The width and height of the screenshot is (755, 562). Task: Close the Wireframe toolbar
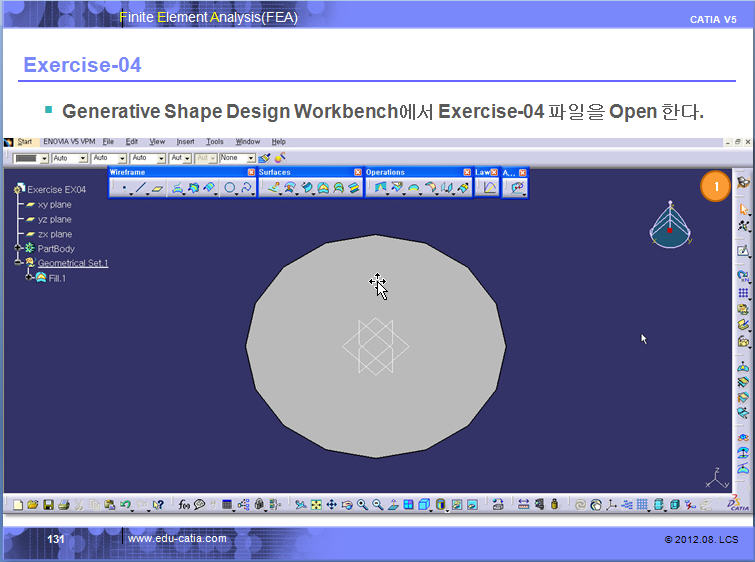pyautogui.click(x=249, y=172)
